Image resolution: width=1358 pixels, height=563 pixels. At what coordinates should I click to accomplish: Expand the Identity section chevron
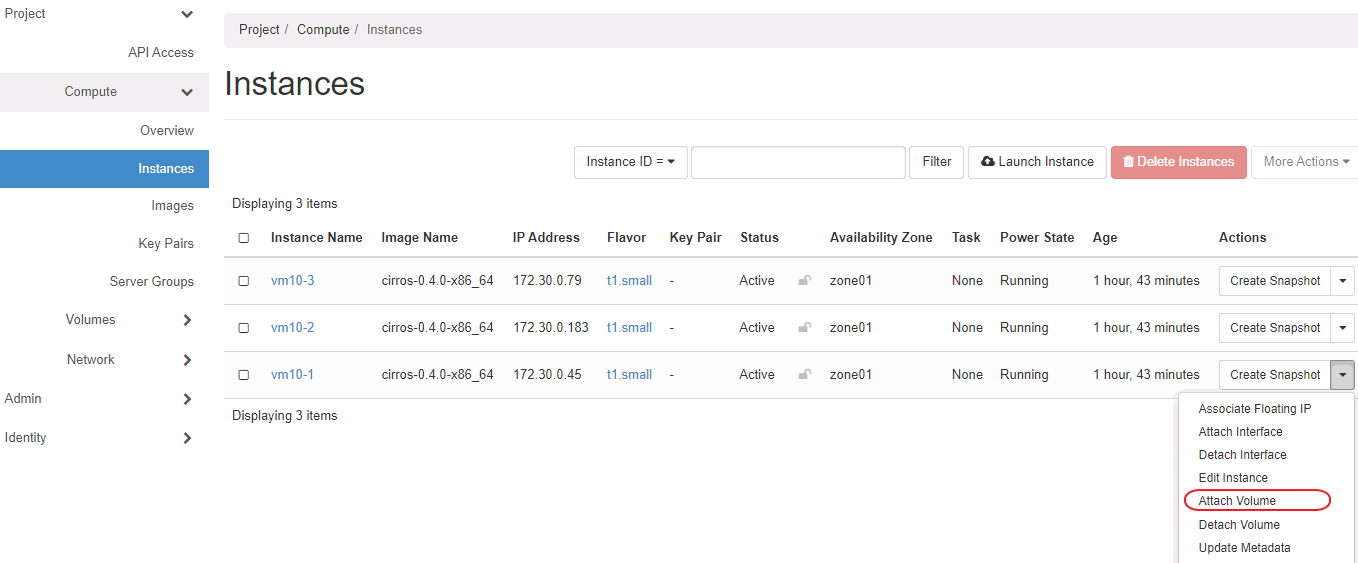click(x=187, y=438)
